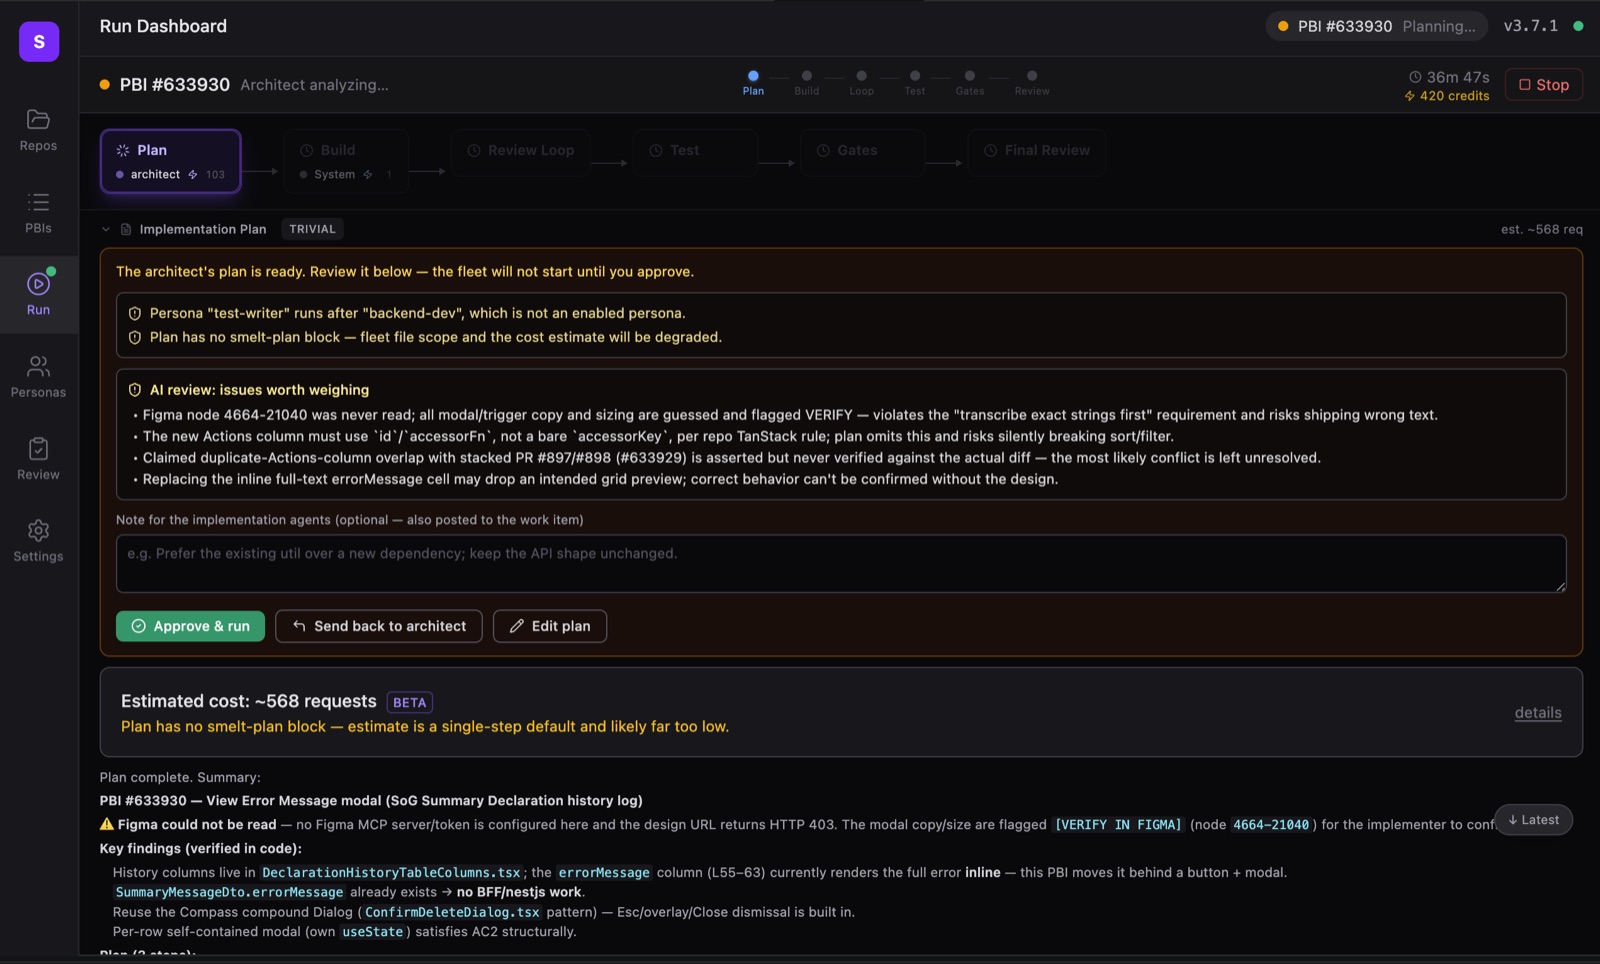Click the System row in Build card
The height and width of the screenshot is (964, 1600).
click(x=346, y=174)
